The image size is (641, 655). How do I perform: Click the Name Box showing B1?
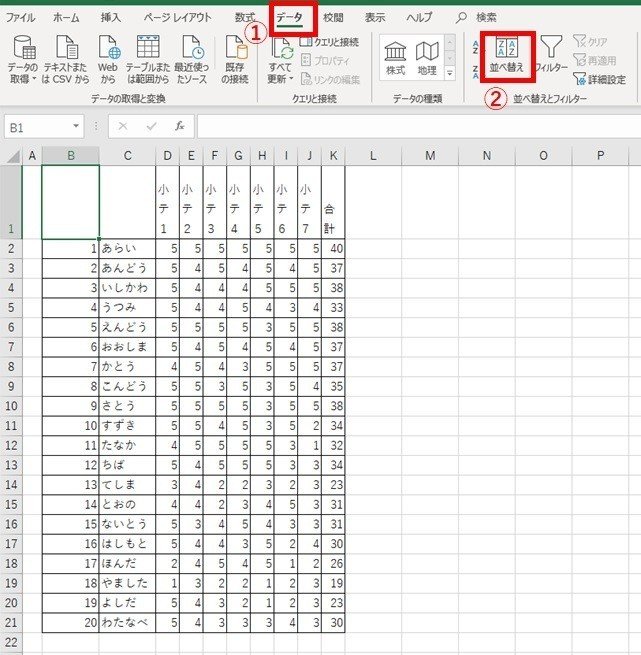pyautogui.click(x=38, y=127)
